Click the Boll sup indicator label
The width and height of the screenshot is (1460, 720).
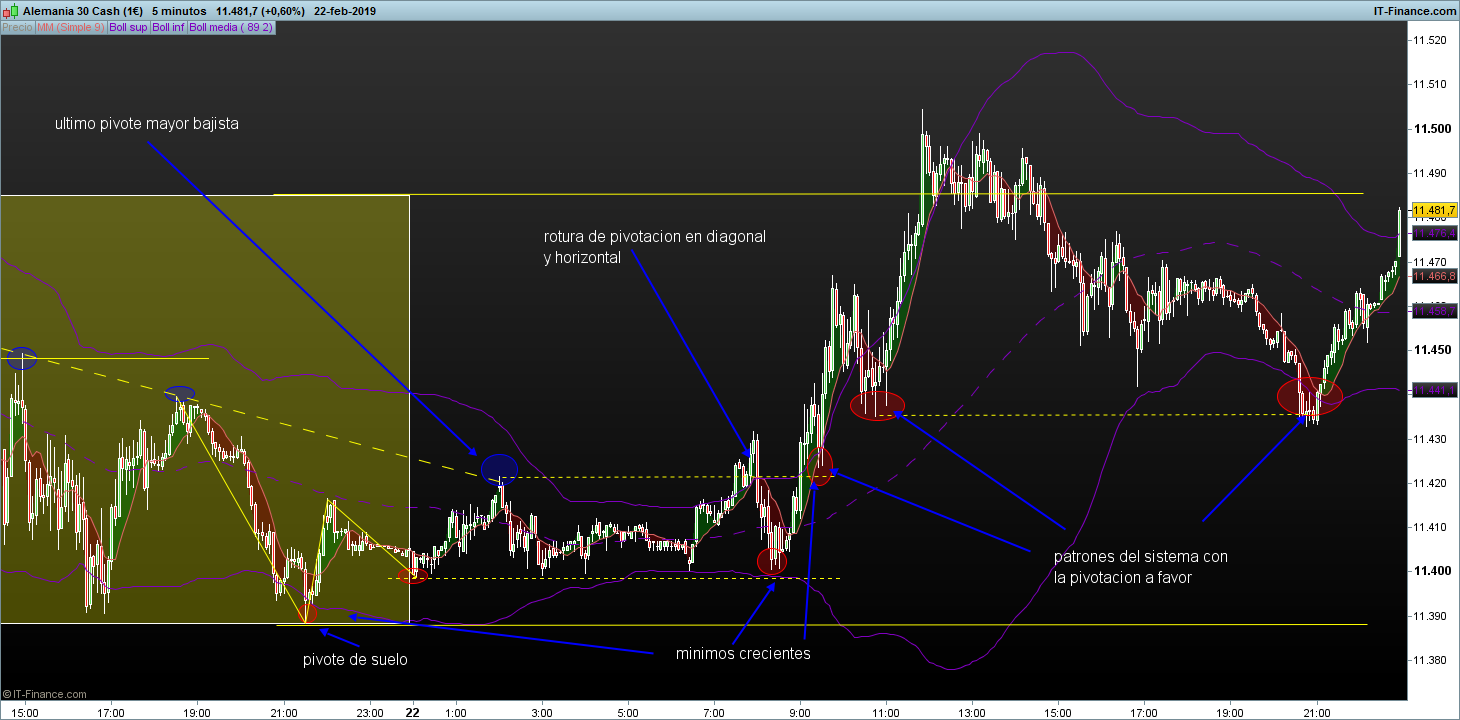(128, 27)
